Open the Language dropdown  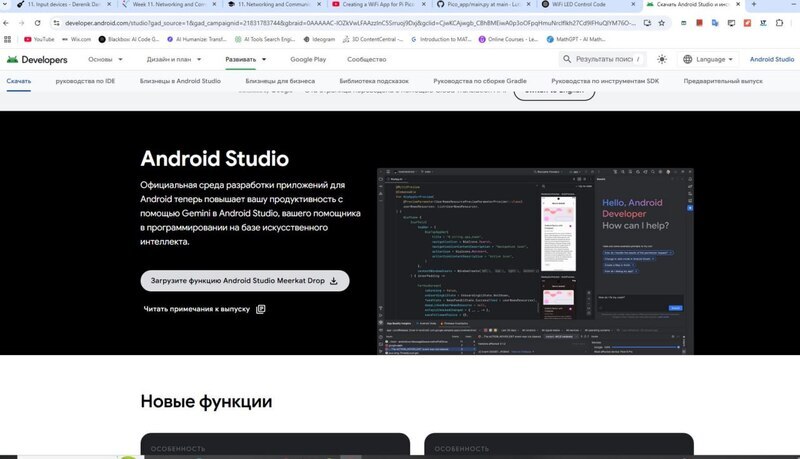[x=708, y=59]
